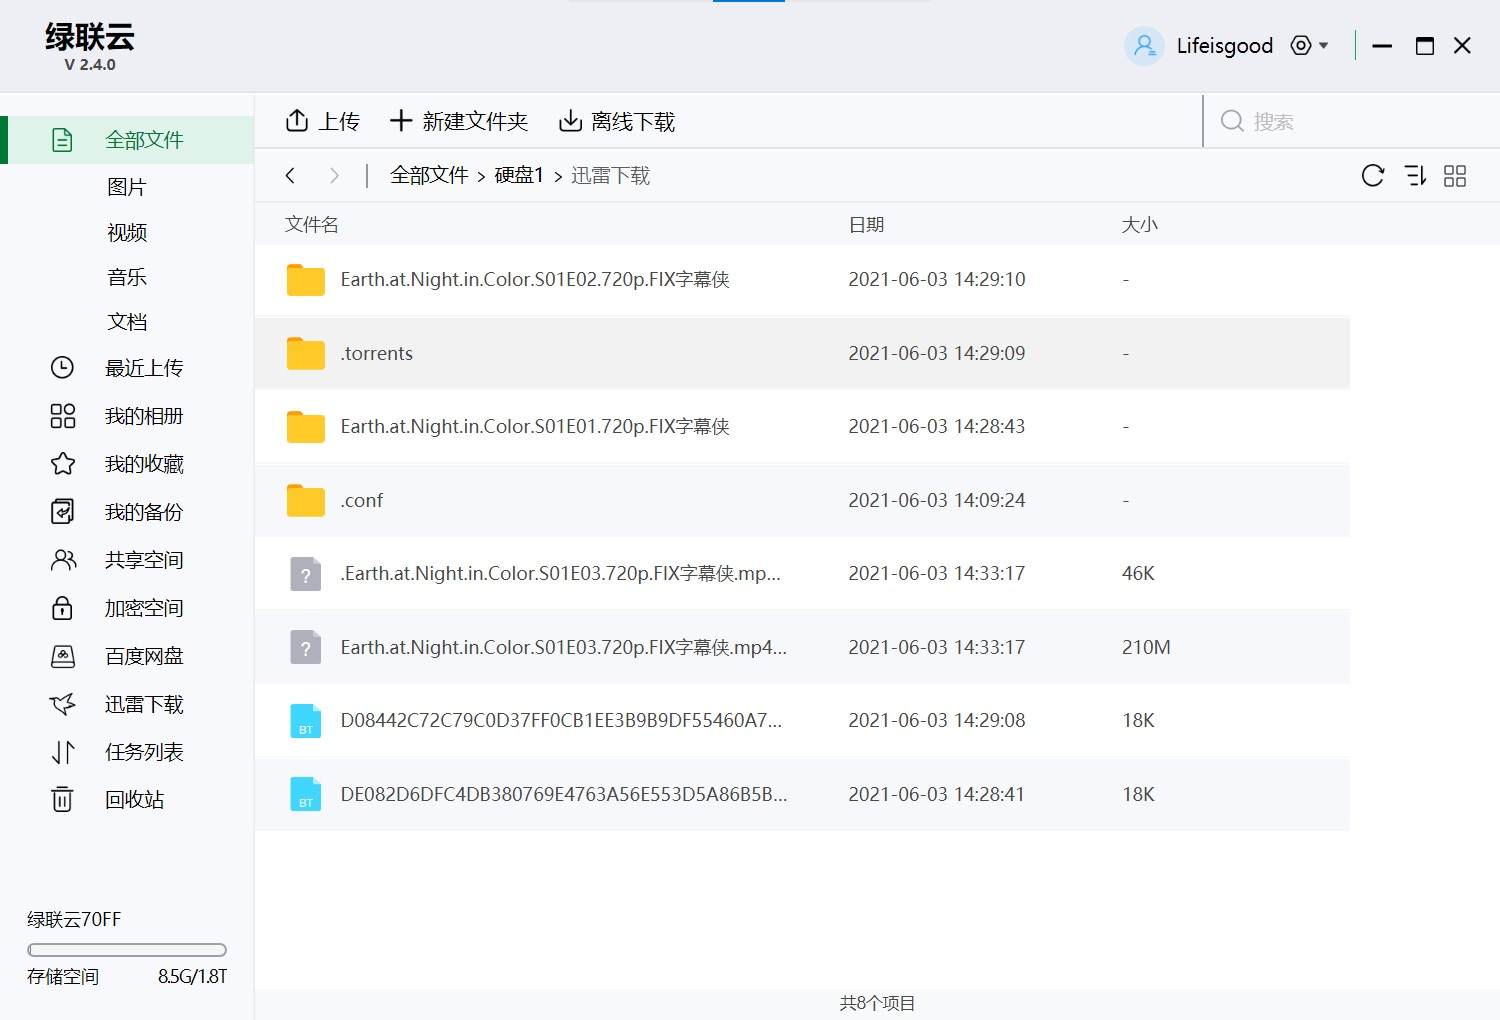Viewport: 1500px width, 1020px height.
Task: Click the 回收站 trash bin icon
Action: (x=62, y=800)
